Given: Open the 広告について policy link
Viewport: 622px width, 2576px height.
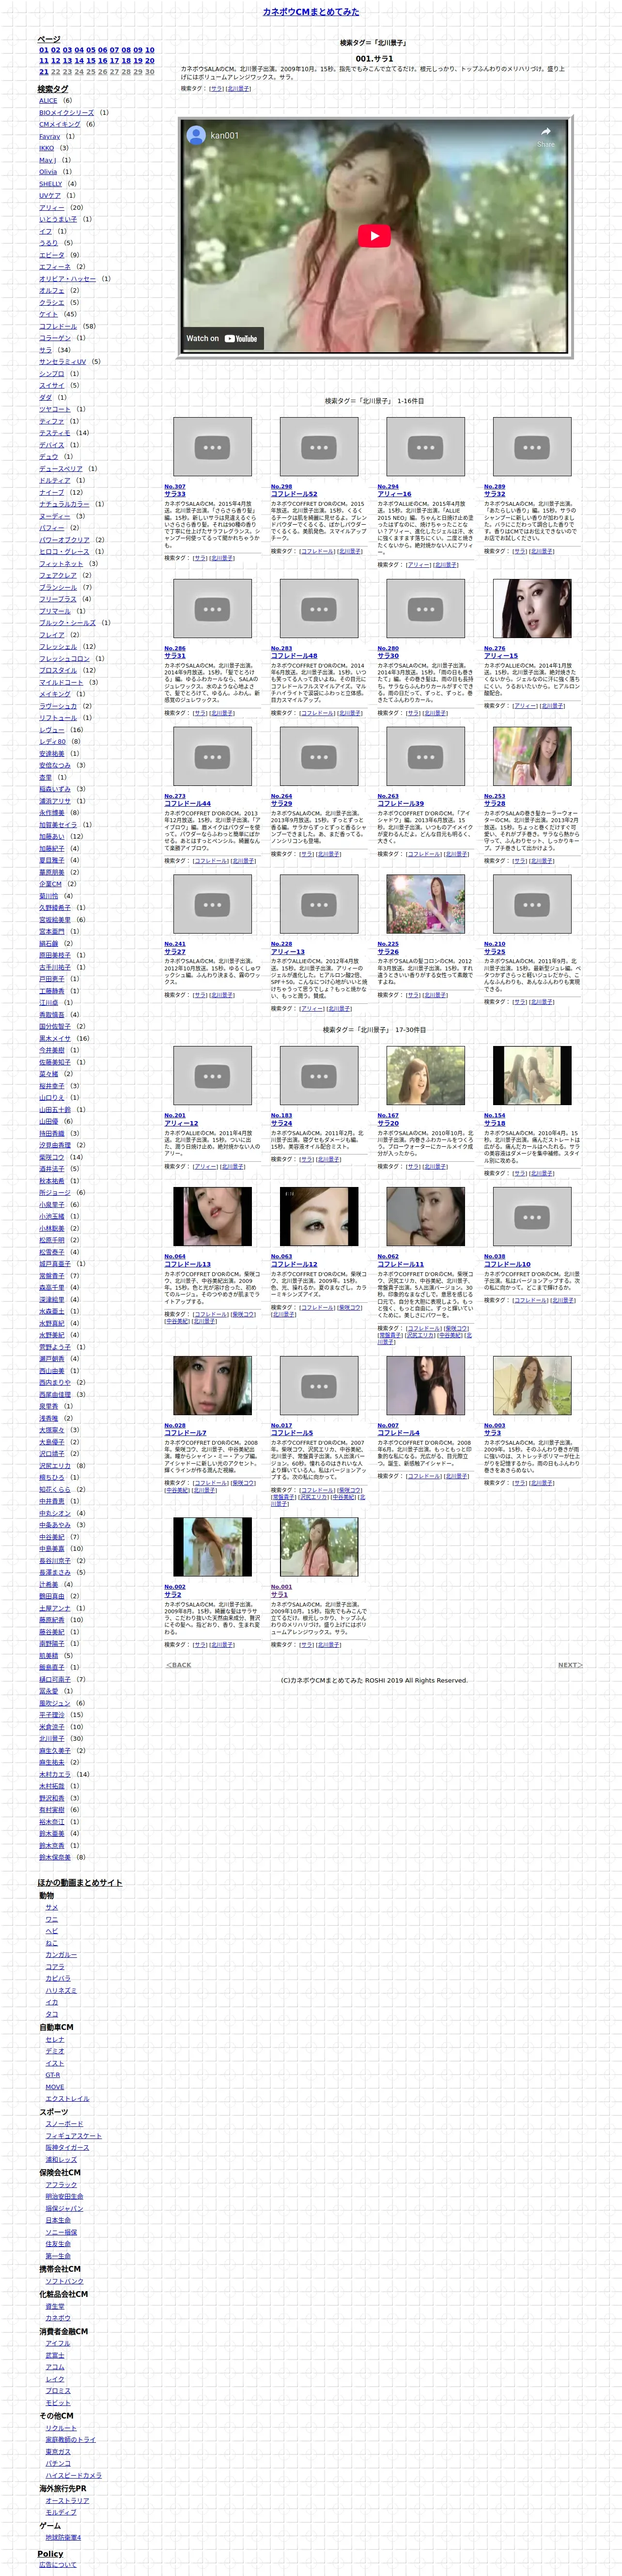Looking at the screenshot, I should coord(58,2565).
